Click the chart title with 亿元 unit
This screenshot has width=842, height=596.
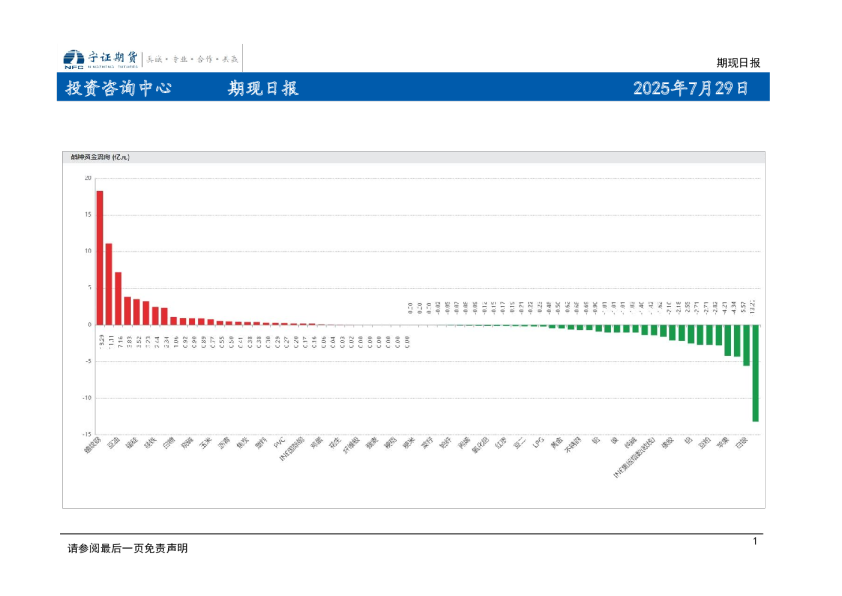coord(99,157)
